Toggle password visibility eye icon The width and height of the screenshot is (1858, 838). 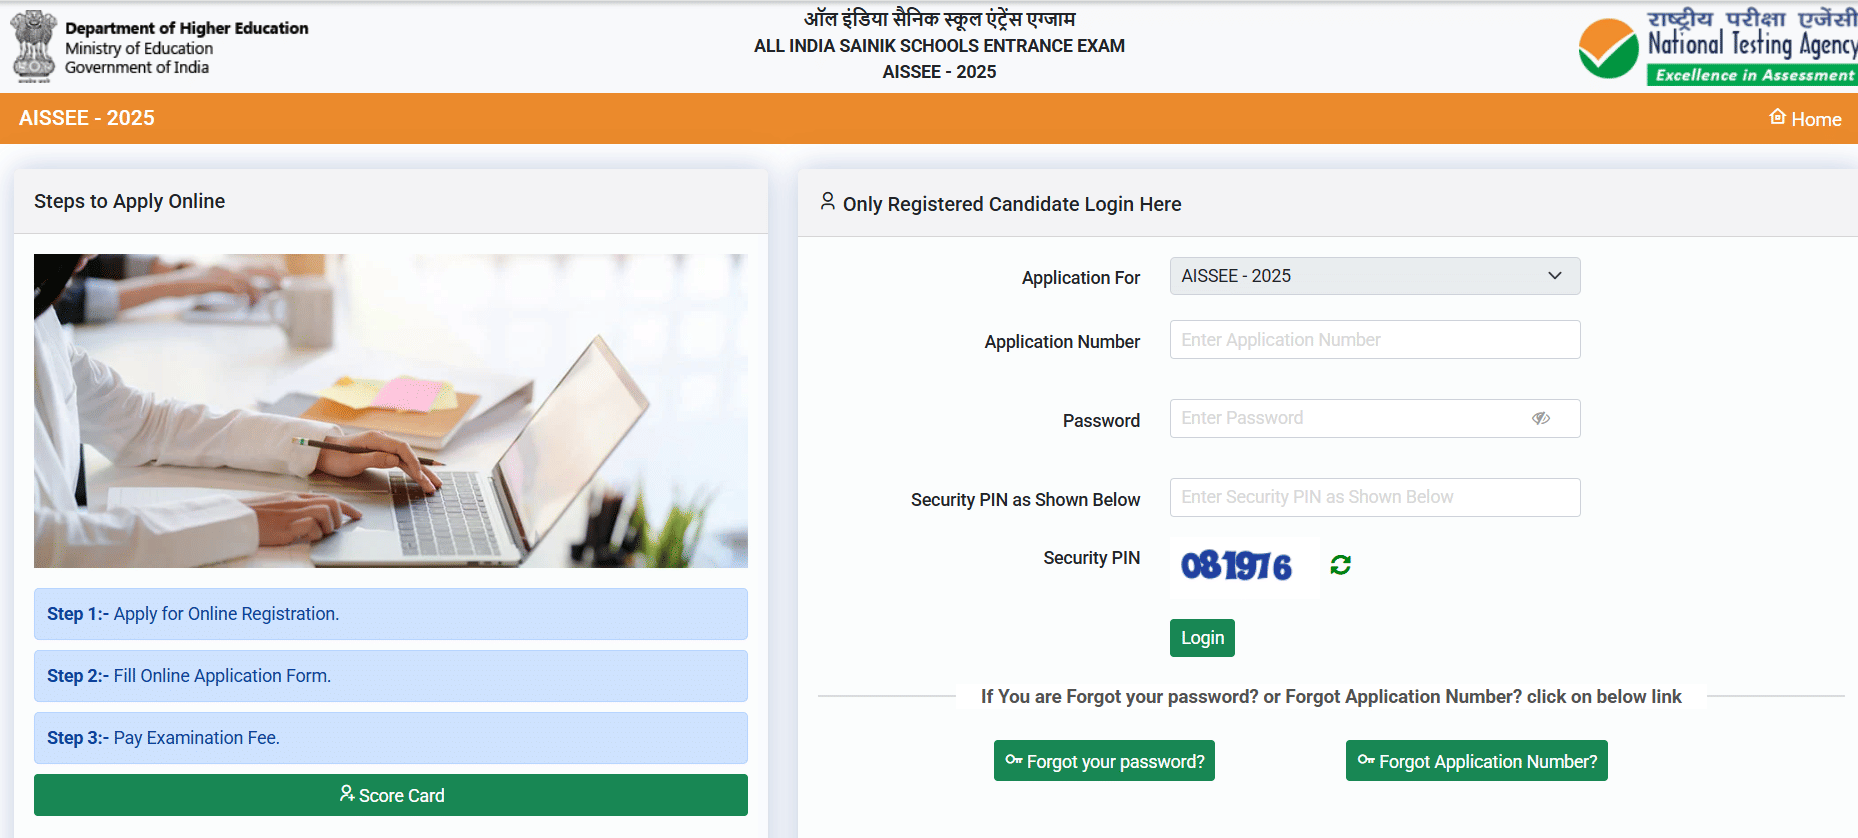[x=1540, y=418]
